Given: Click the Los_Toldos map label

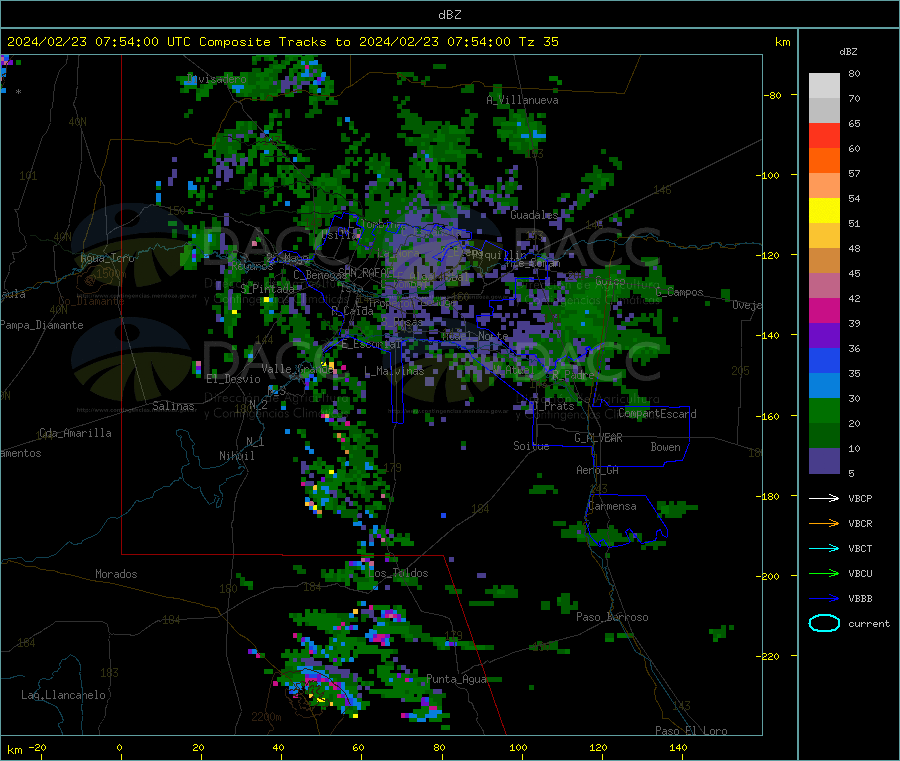Looking at the screenshot, I should tap(398, 573).
